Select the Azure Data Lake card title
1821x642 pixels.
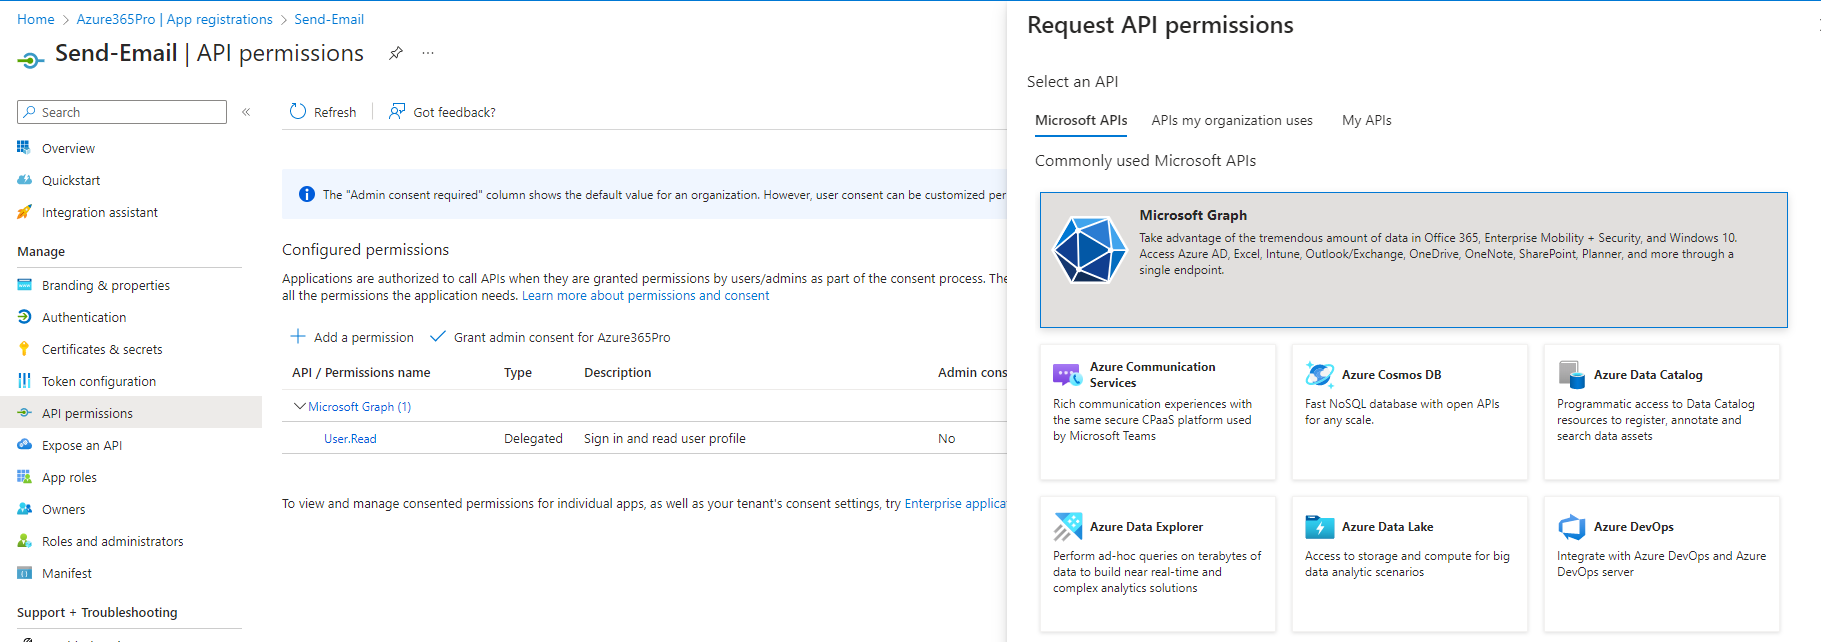coord(1387,527)
